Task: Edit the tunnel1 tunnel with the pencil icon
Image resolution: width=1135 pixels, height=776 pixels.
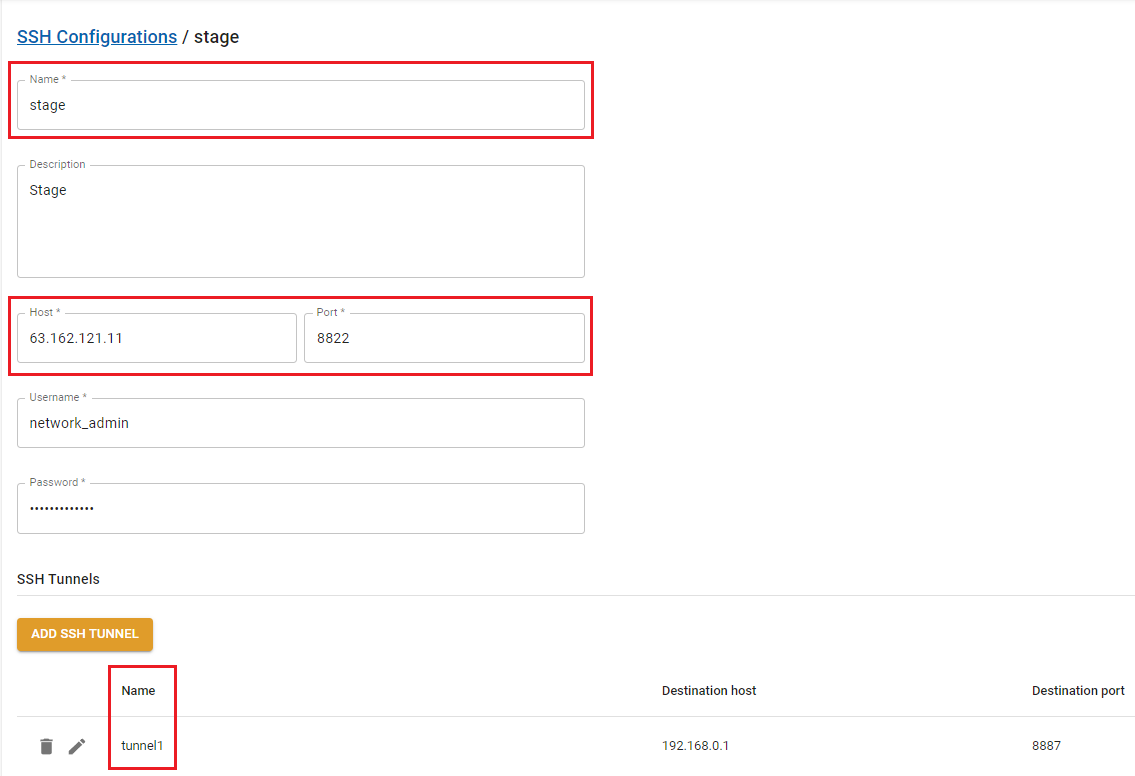Action: pyautogui.click(x=77, y=746)
